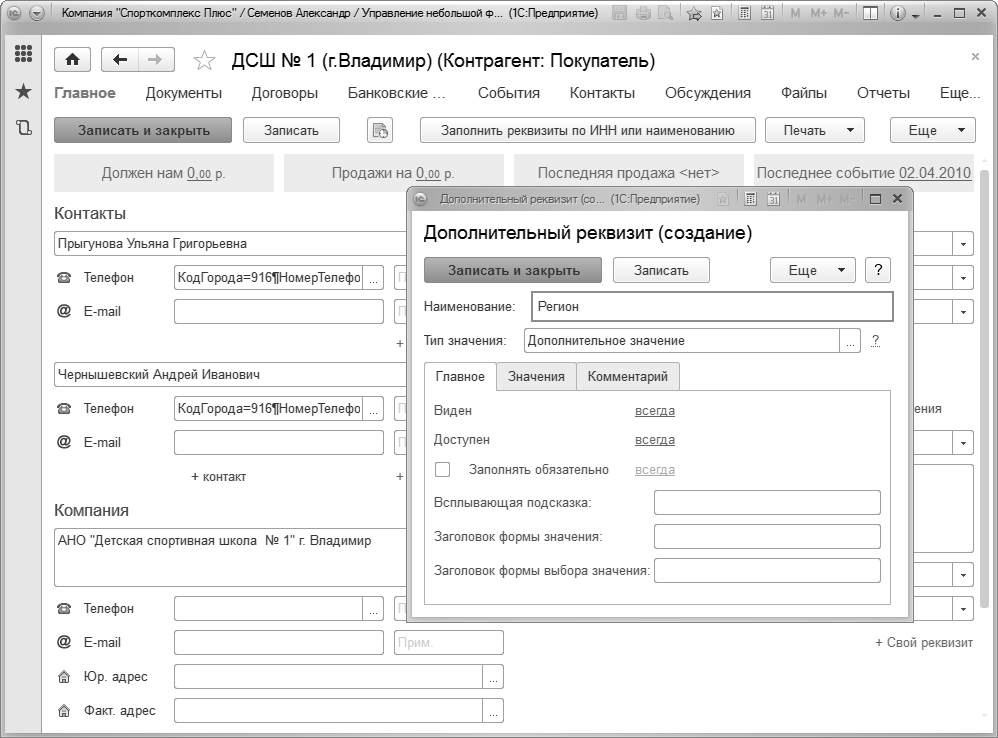The image size is (998, 738).
Task: Click ellipsis for Чернышевский's phone field
Action: pos(374,409)
